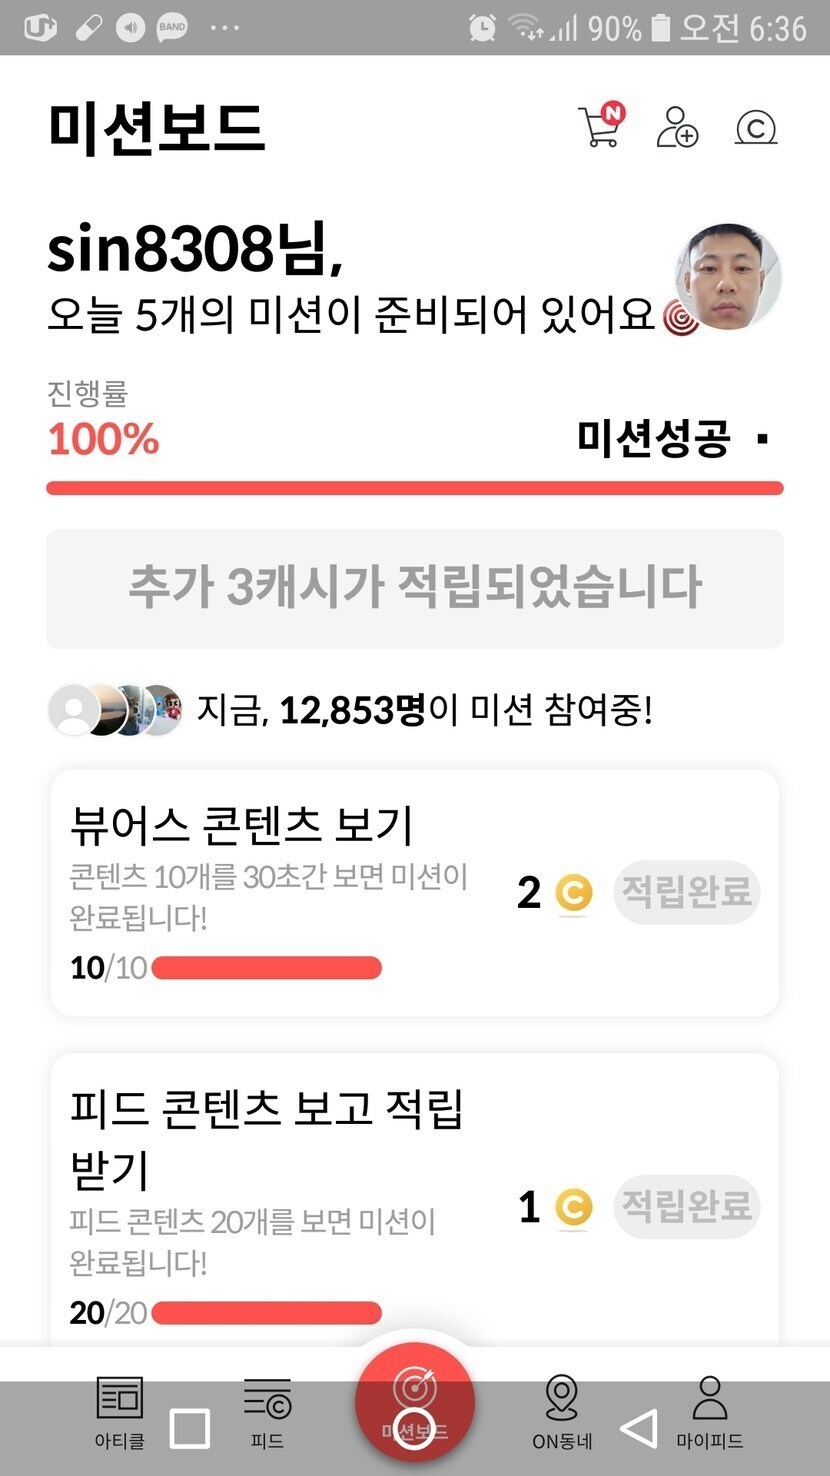Tap 적립완료 button for 뷰어스 콘텐츠 보기

pos(686,891)
